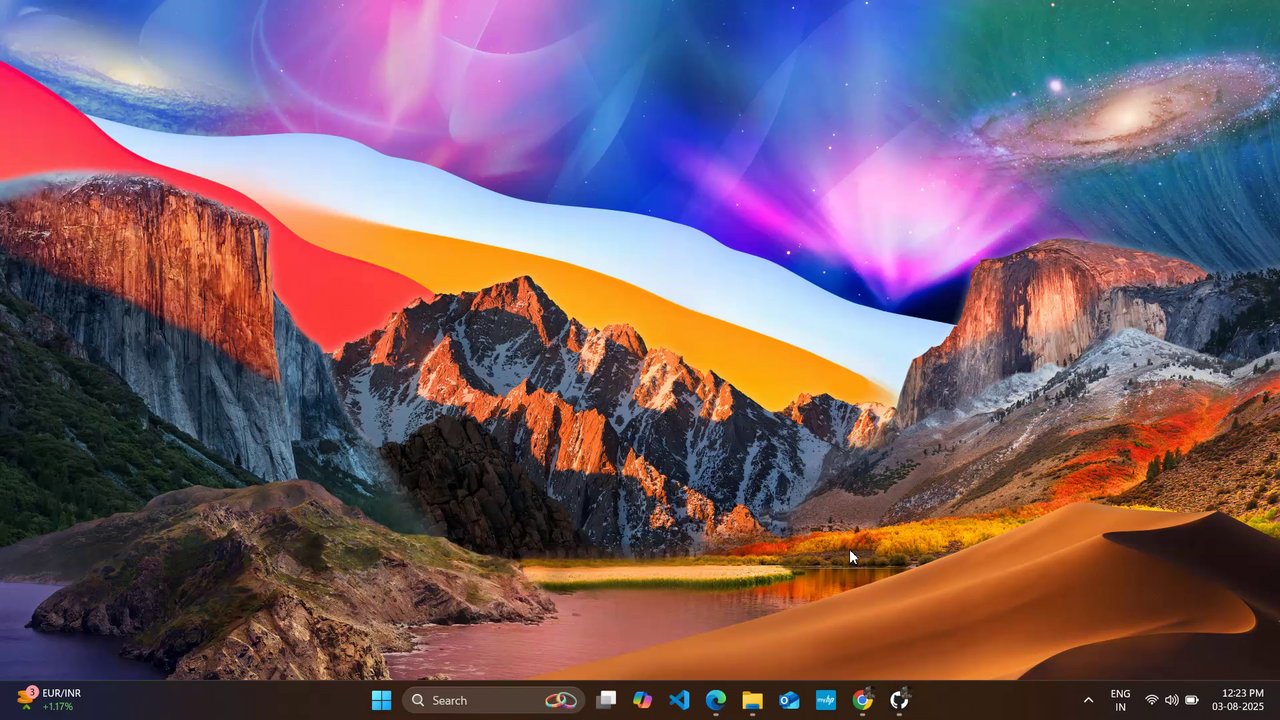Open File Explorer folder icon

(x=752, y=700)
